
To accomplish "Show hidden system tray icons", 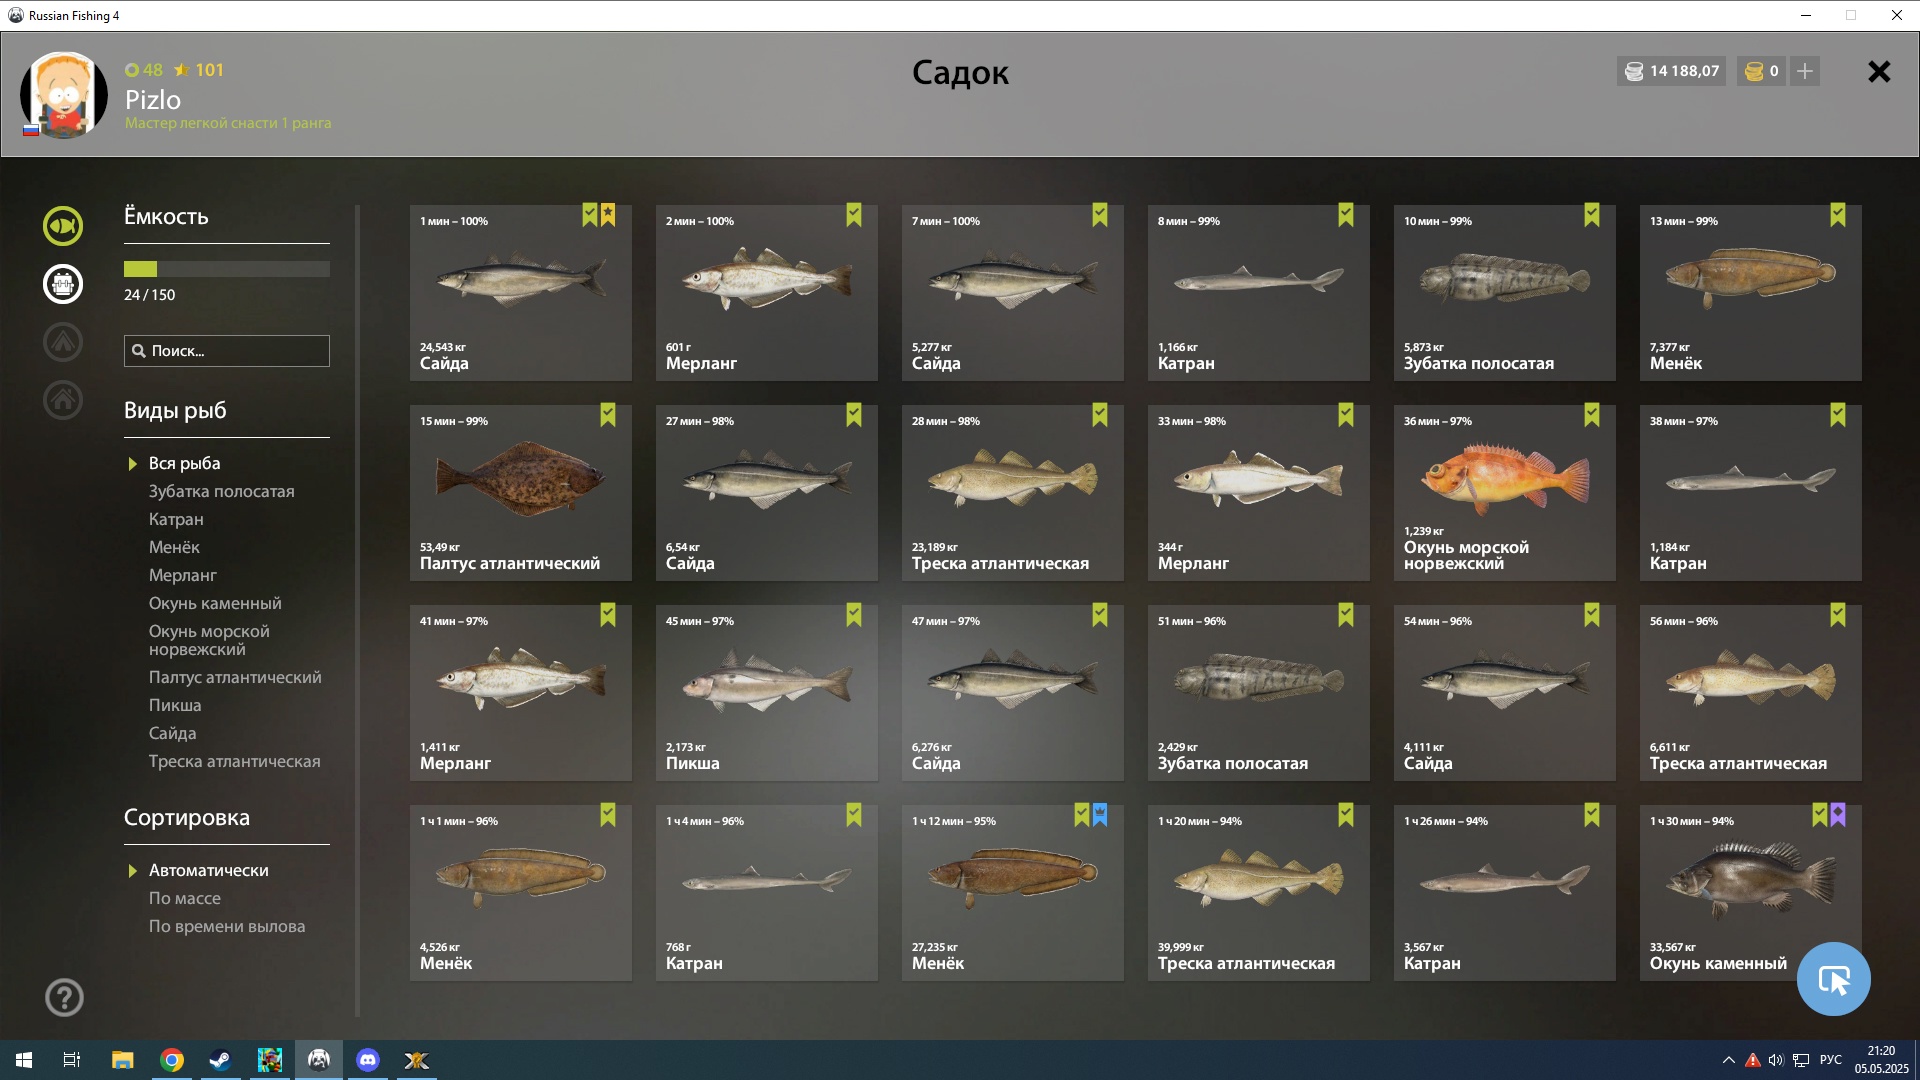I will (x=1728, y=1060).
